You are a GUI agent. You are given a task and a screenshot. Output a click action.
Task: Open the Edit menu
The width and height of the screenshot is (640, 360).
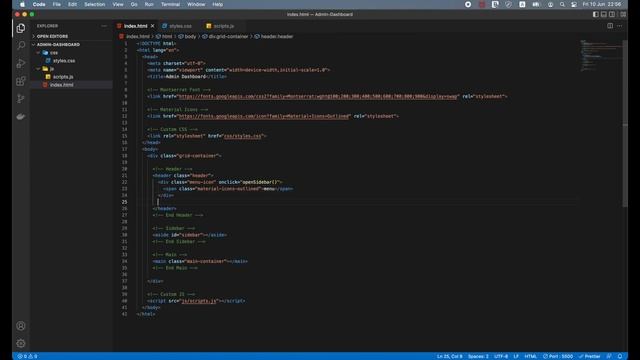tap(72, 4)
